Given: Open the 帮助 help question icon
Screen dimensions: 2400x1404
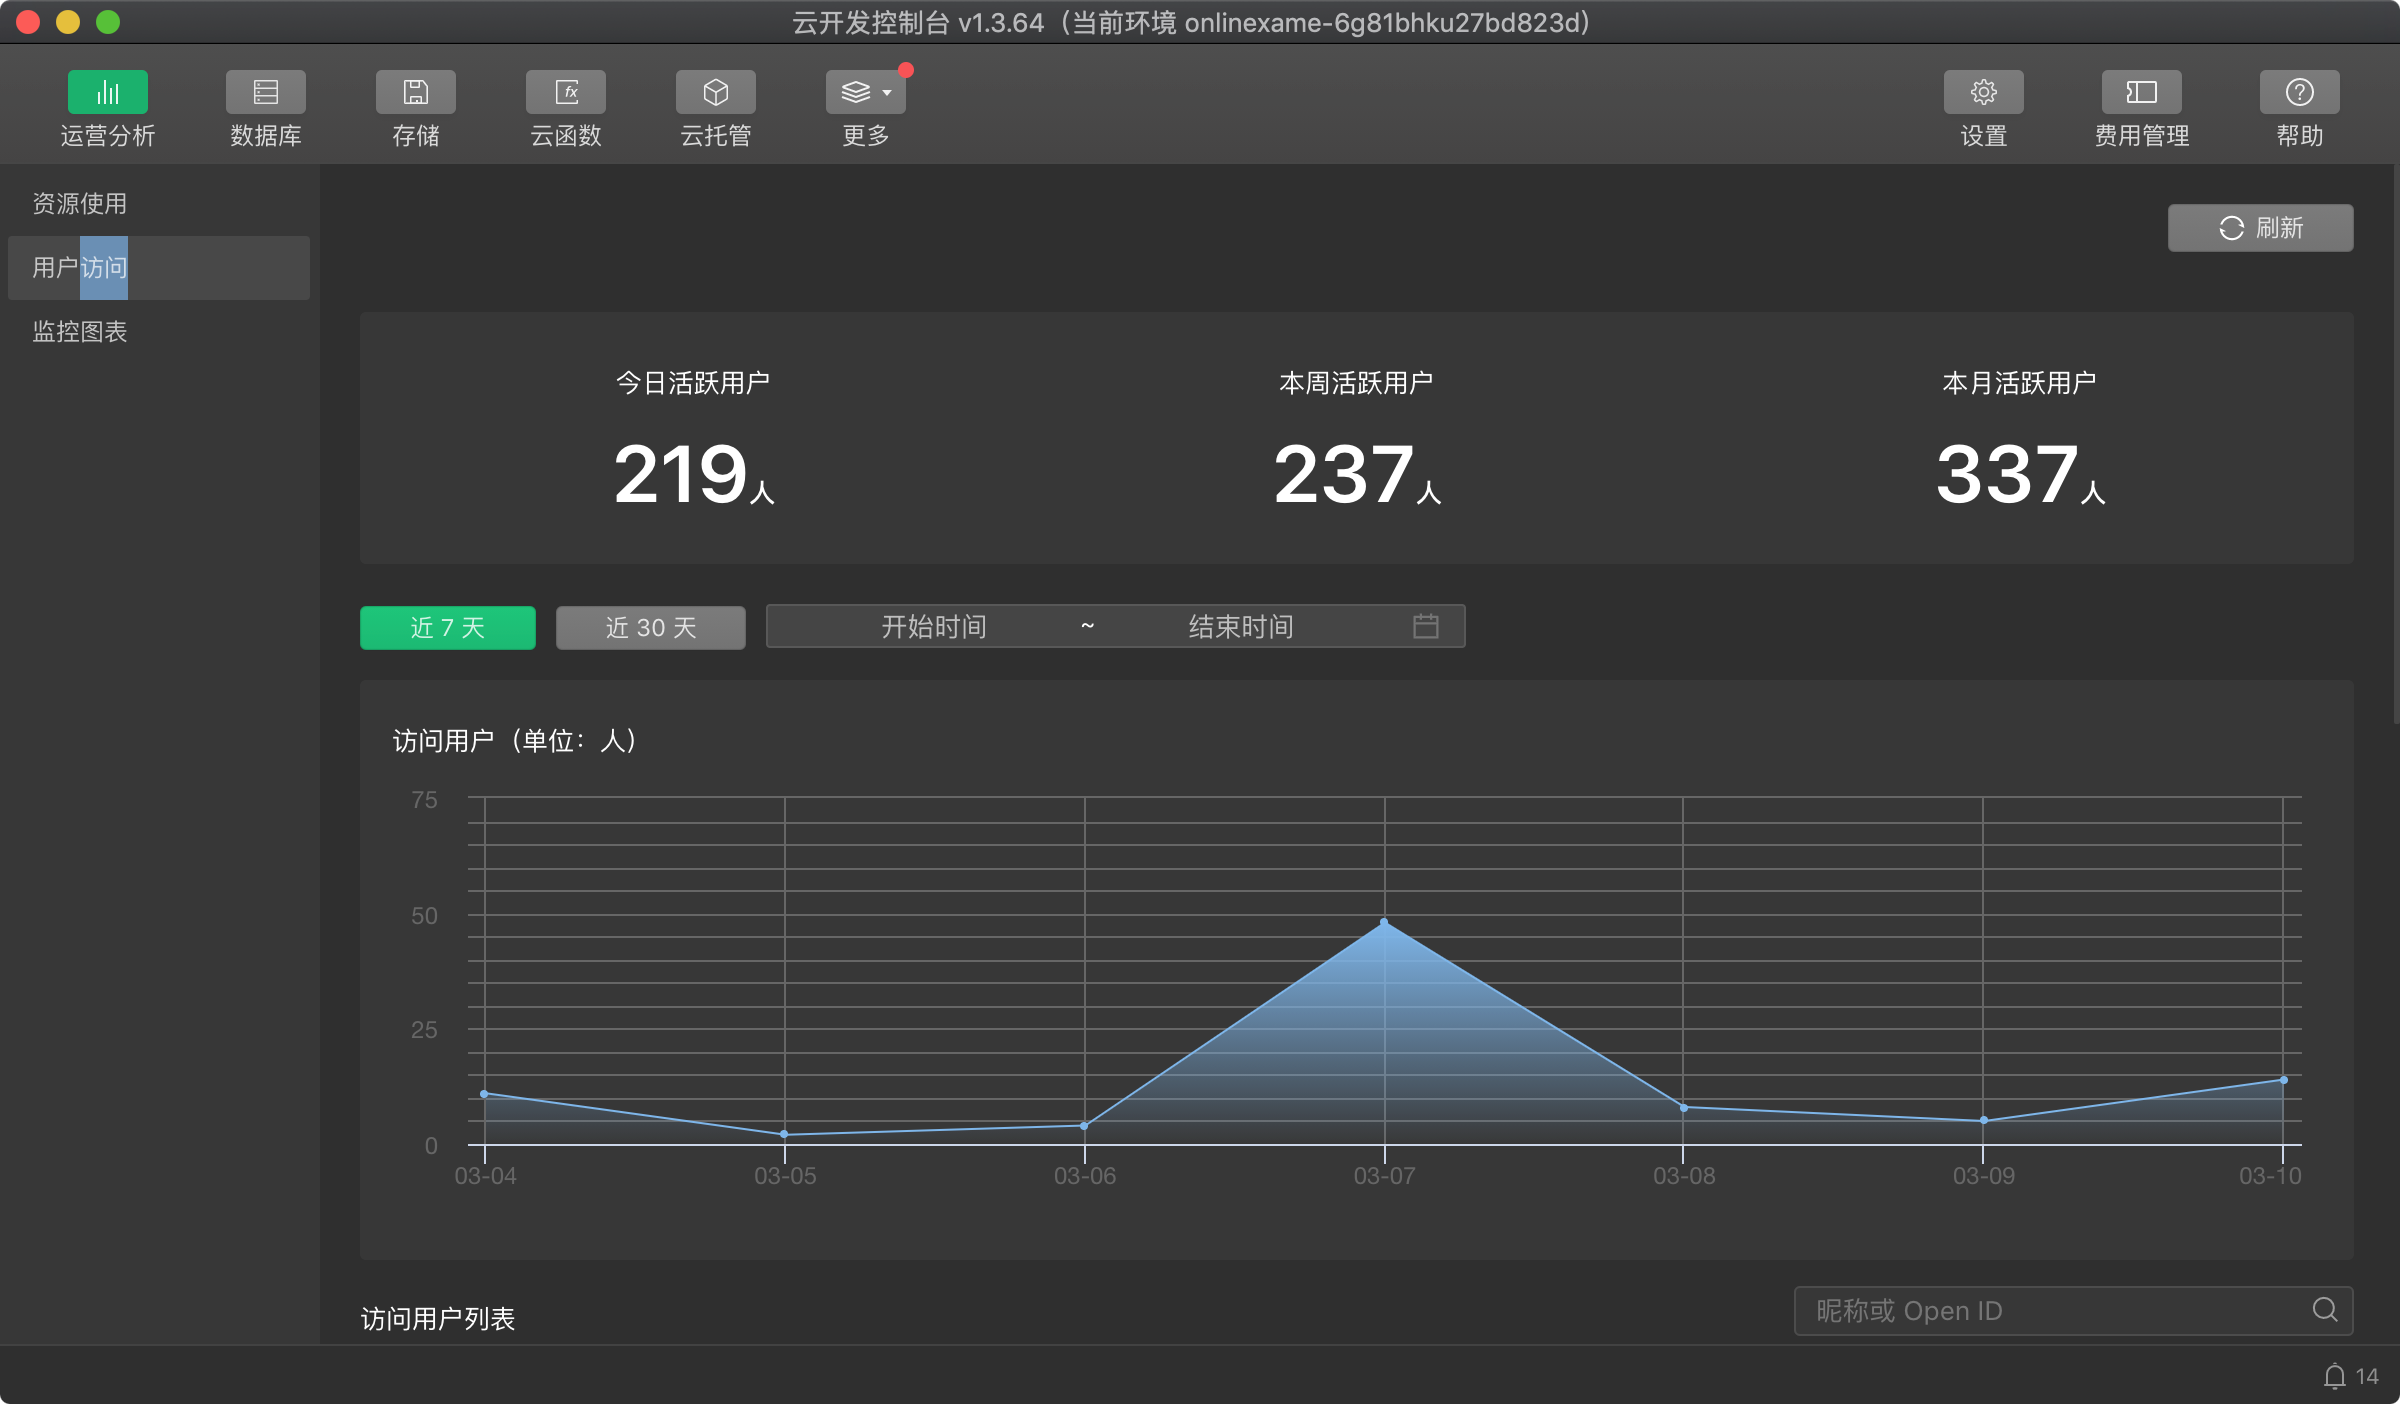Looking at the screenshot, I should (x=2299, y=93).
